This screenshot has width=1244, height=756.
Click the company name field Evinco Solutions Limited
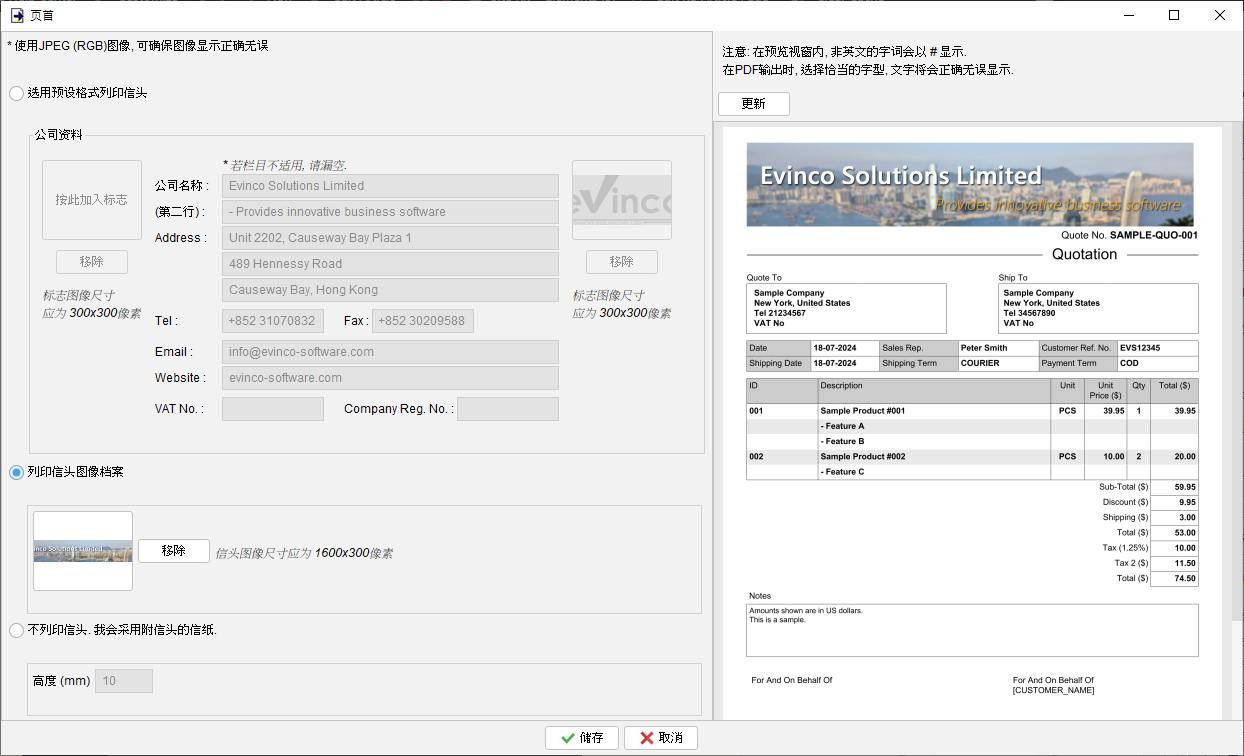click(390, 186)
